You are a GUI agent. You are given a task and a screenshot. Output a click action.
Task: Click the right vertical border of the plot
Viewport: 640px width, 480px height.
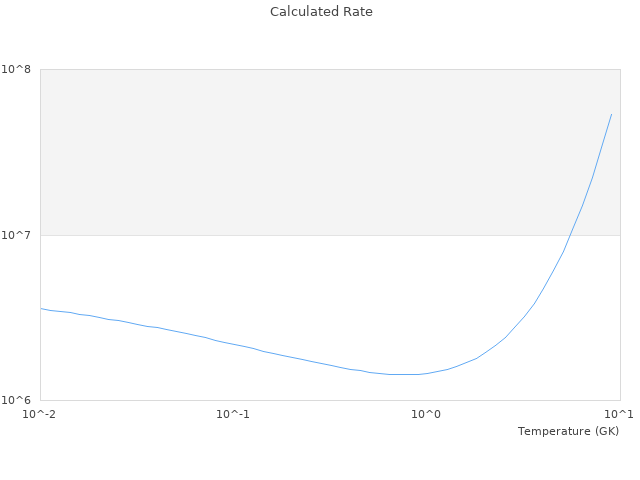pos(620,300)
